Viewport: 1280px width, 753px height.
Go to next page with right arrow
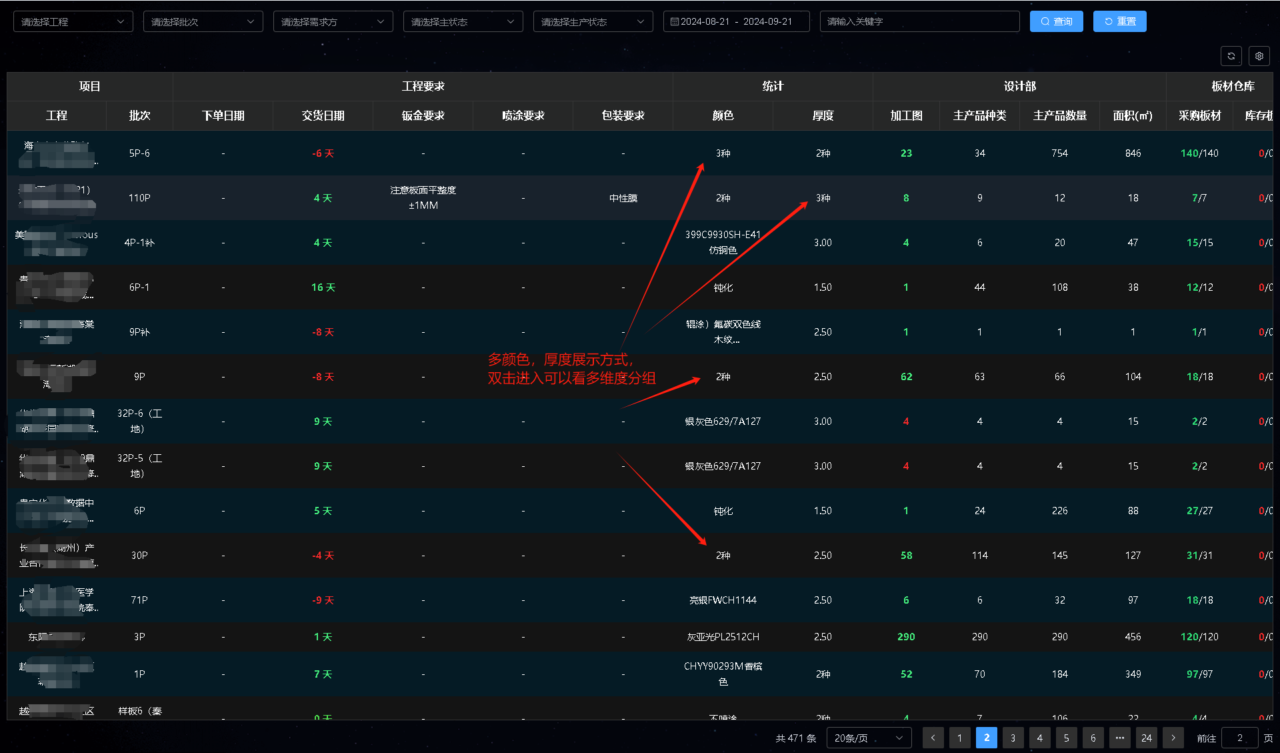tap(1174, 738)
